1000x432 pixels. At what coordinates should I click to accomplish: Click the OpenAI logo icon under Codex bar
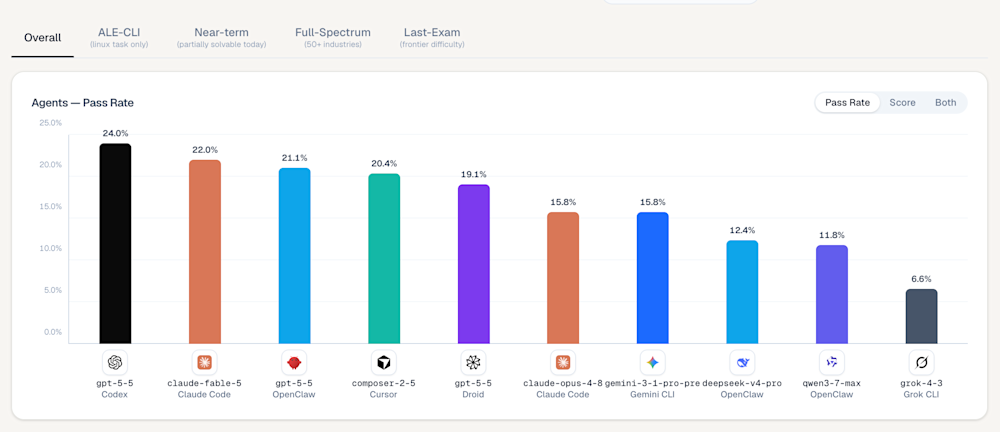coord(115,362)
